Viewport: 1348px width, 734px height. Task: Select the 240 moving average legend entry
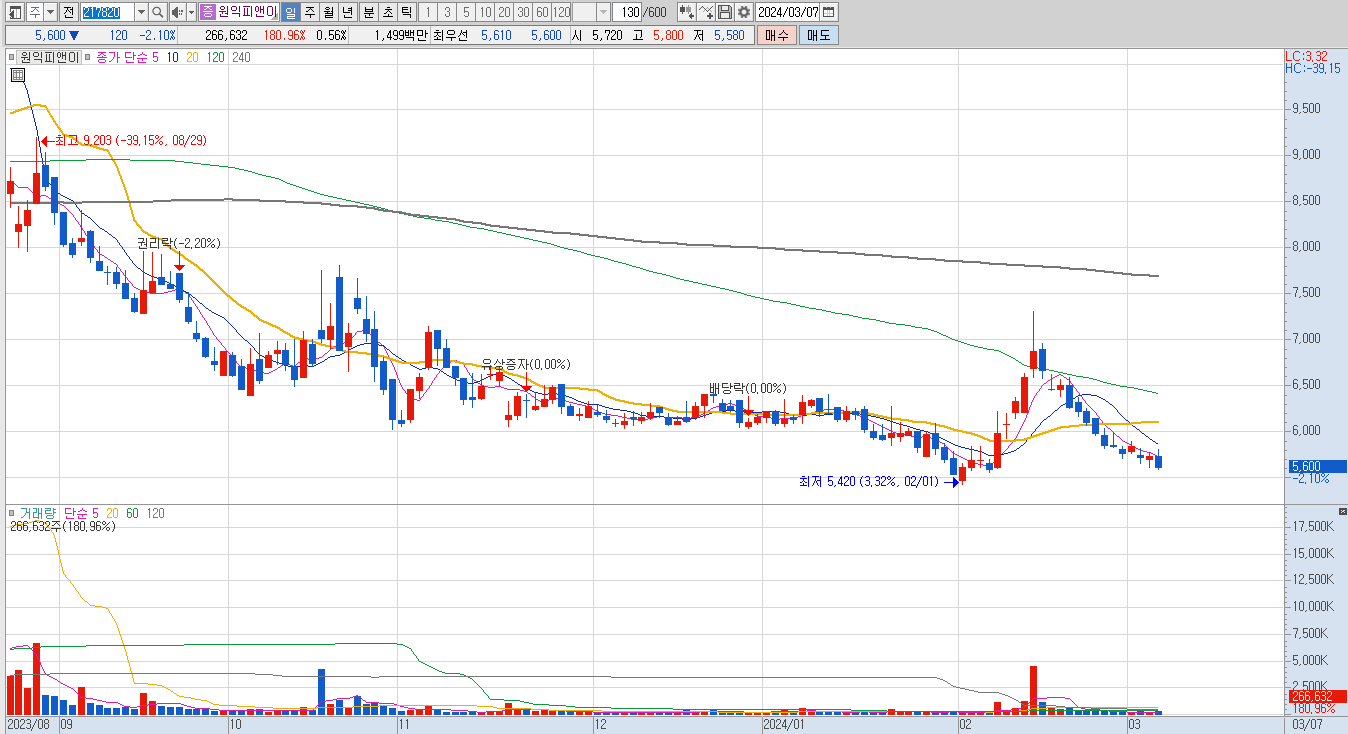[x=241, y=58]
